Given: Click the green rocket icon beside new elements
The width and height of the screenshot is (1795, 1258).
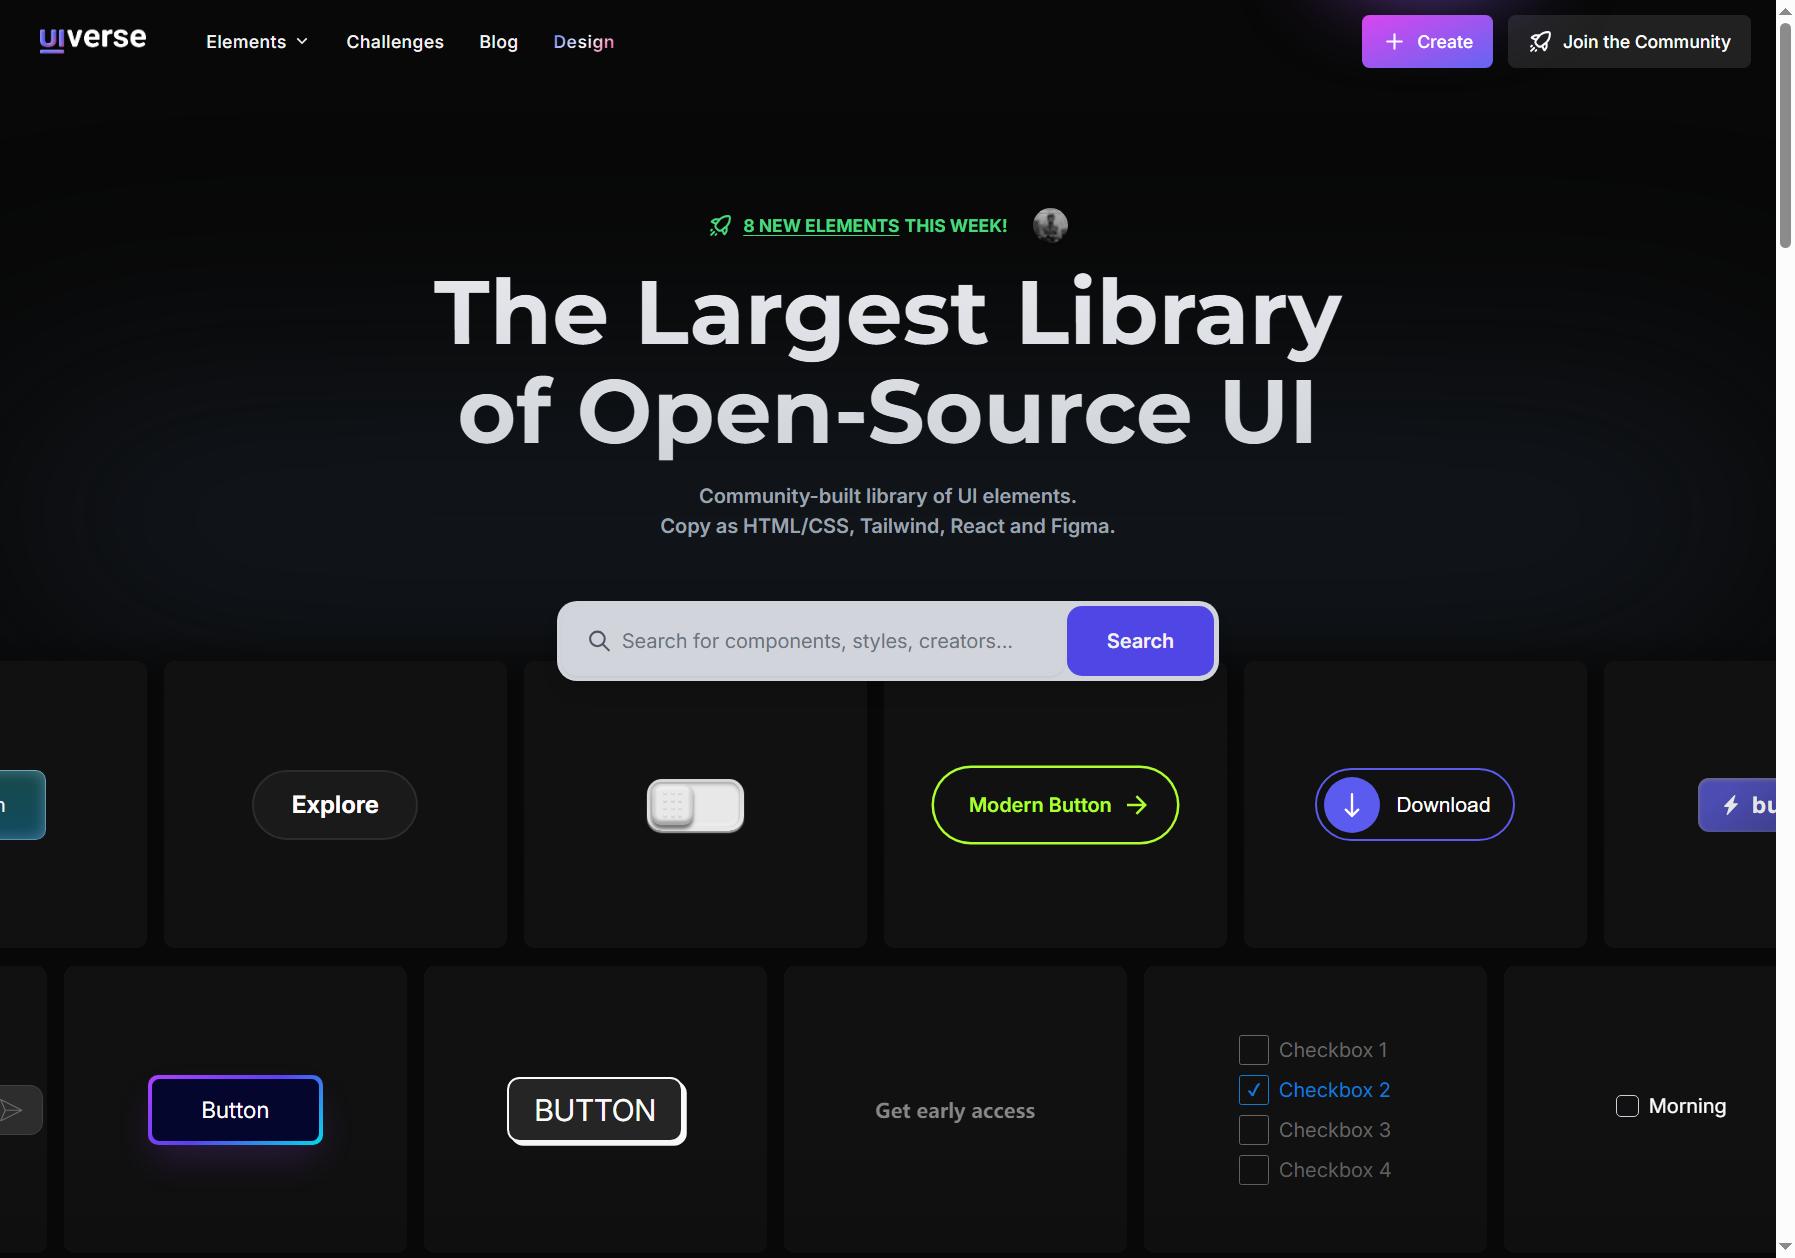Looking at the screenshot, I should tap(720, 226).
